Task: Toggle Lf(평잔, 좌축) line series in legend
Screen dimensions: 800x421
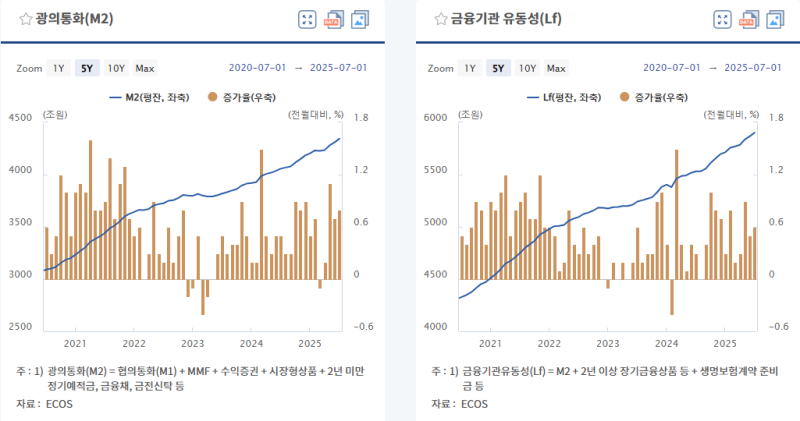Action: [x=564, y=97]
